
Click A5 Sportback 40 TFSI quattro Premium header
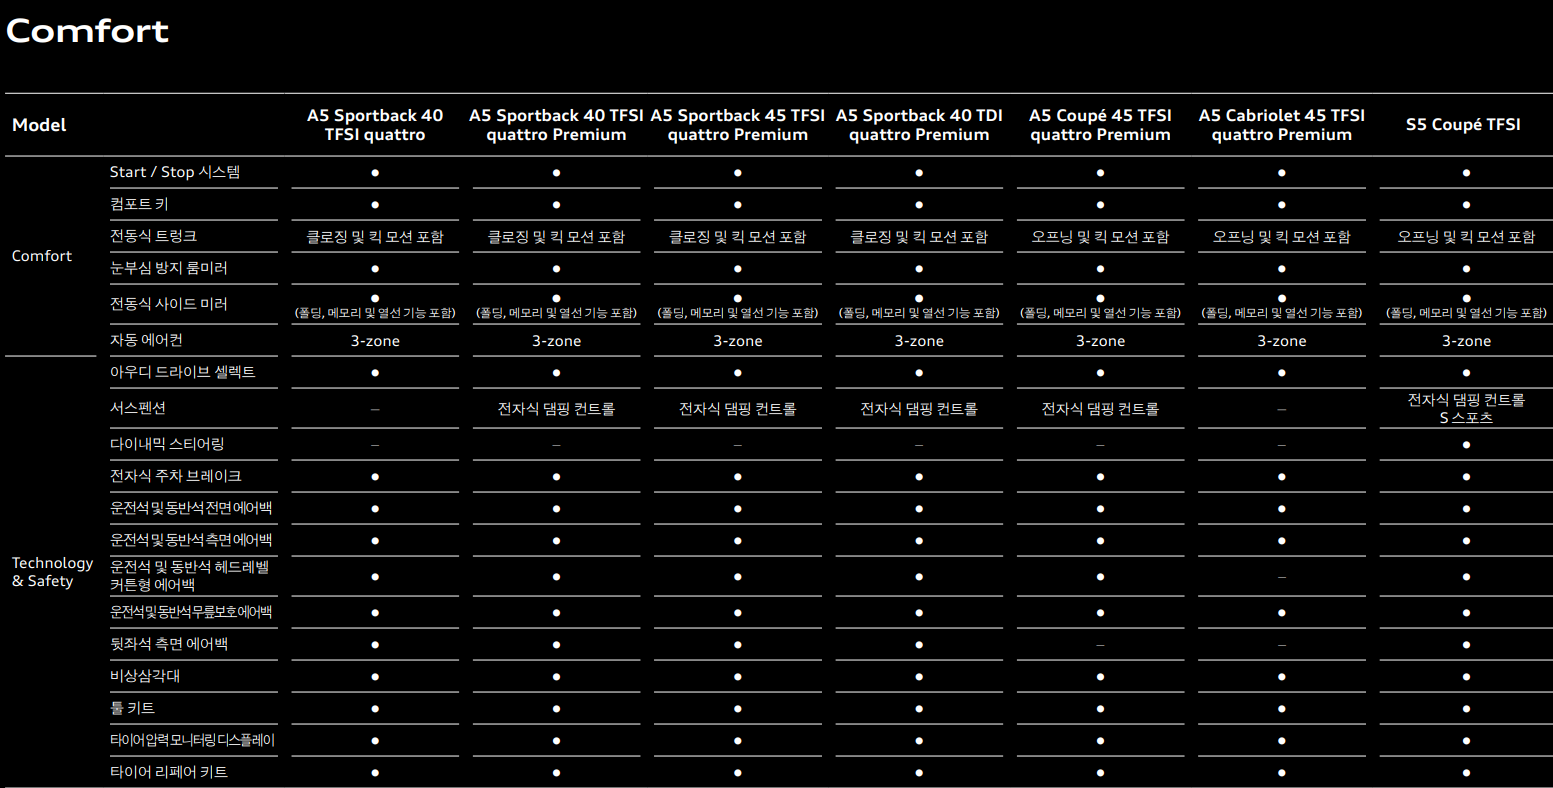point(556,125)
